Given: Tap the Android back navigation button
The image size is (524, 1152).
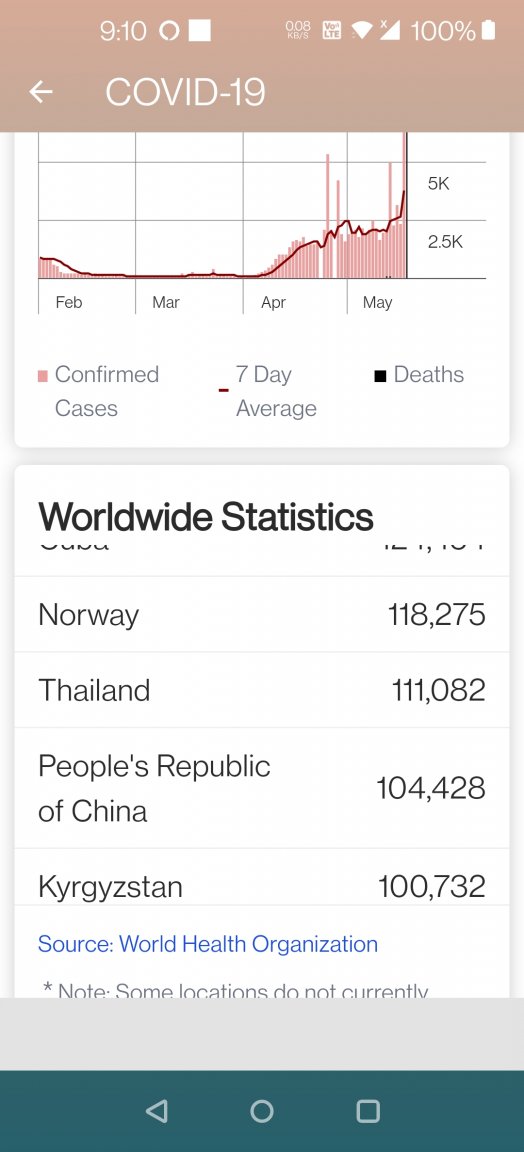Looking at the screenshot, I should 157,1111.
